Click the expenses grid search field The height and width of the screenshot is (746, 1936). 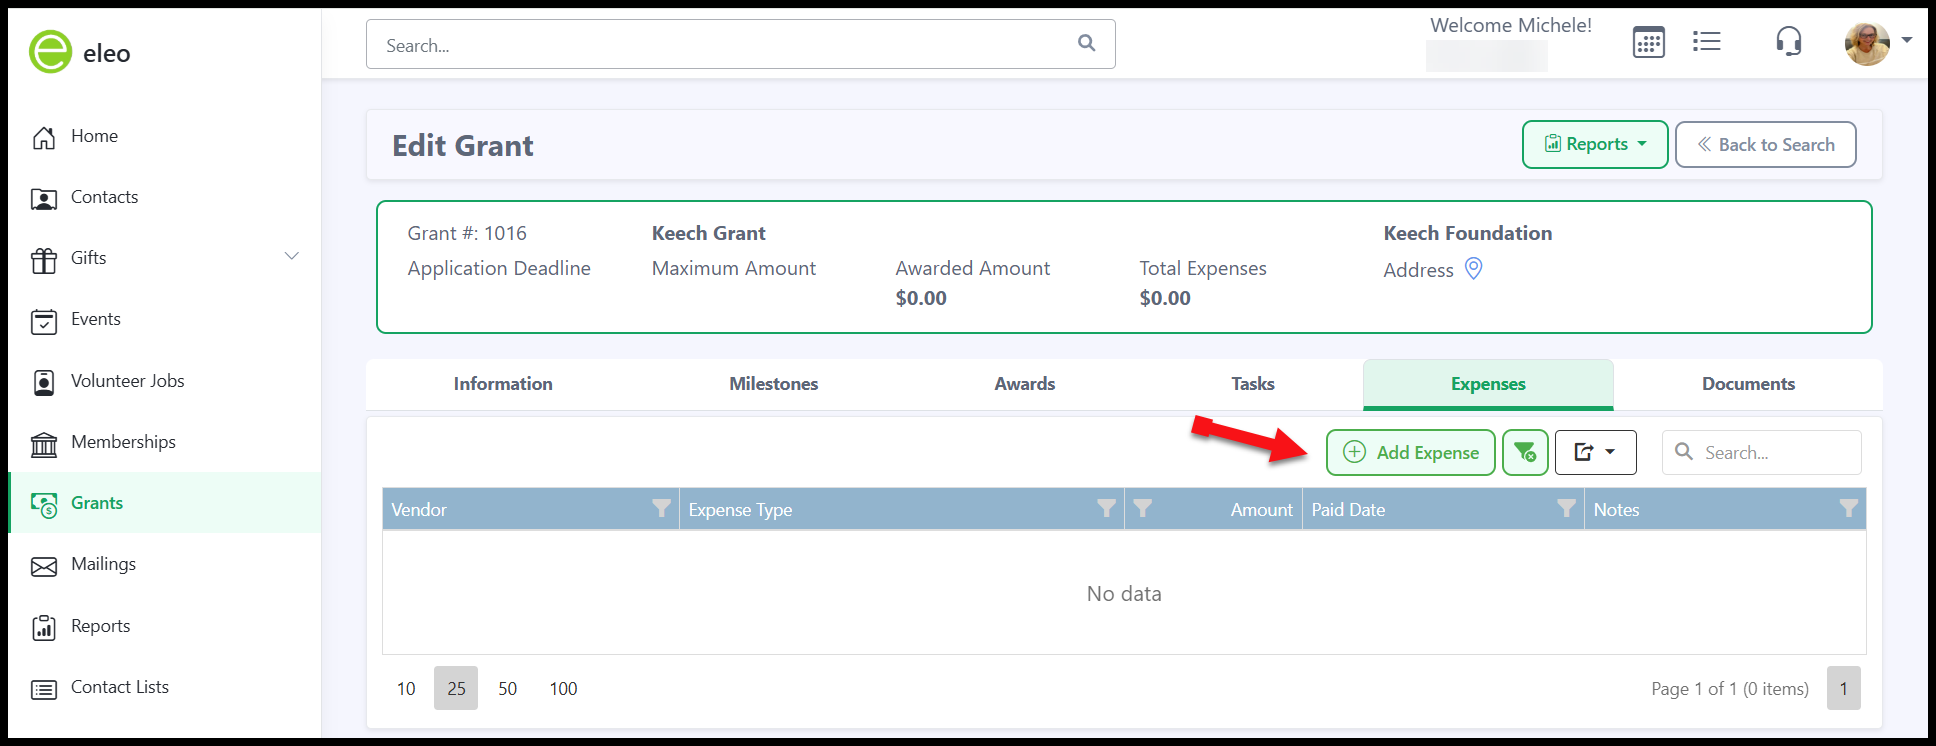pos(1762,452)
